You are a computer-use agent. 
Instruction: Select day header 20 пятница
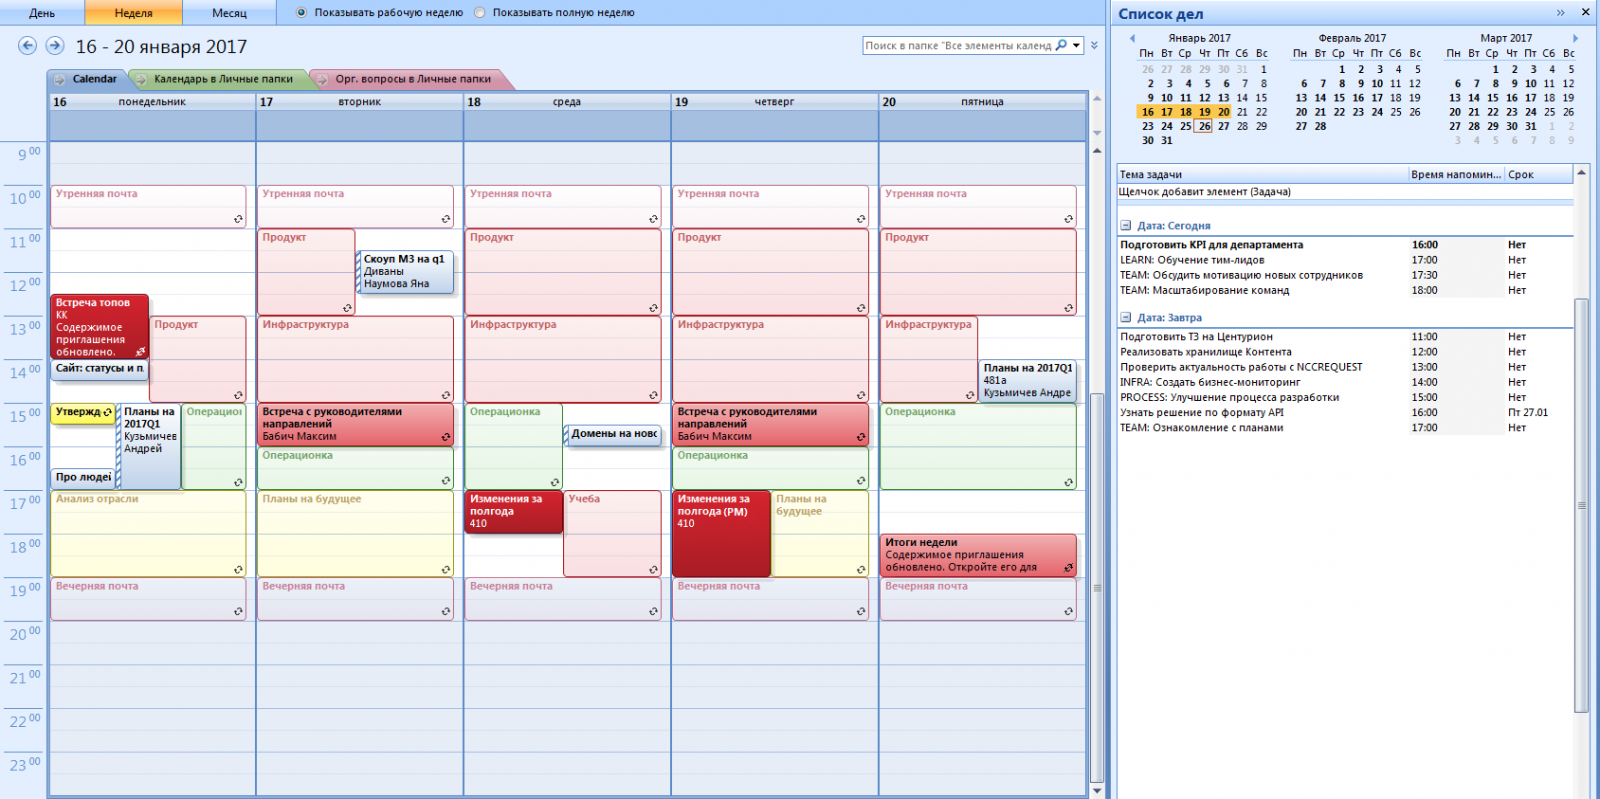(982, 102)
